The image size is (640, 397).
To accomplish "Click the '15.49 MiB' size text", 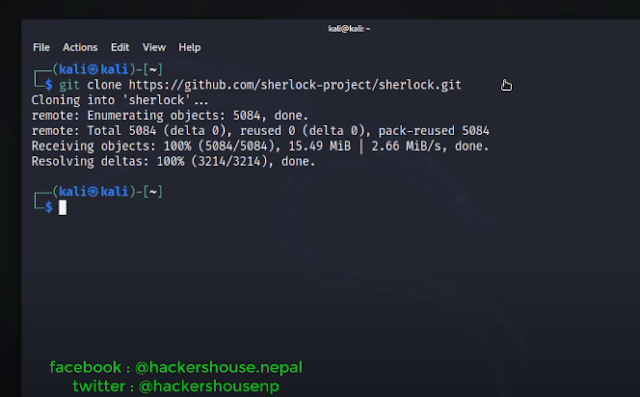I will (x=320, y=146).
